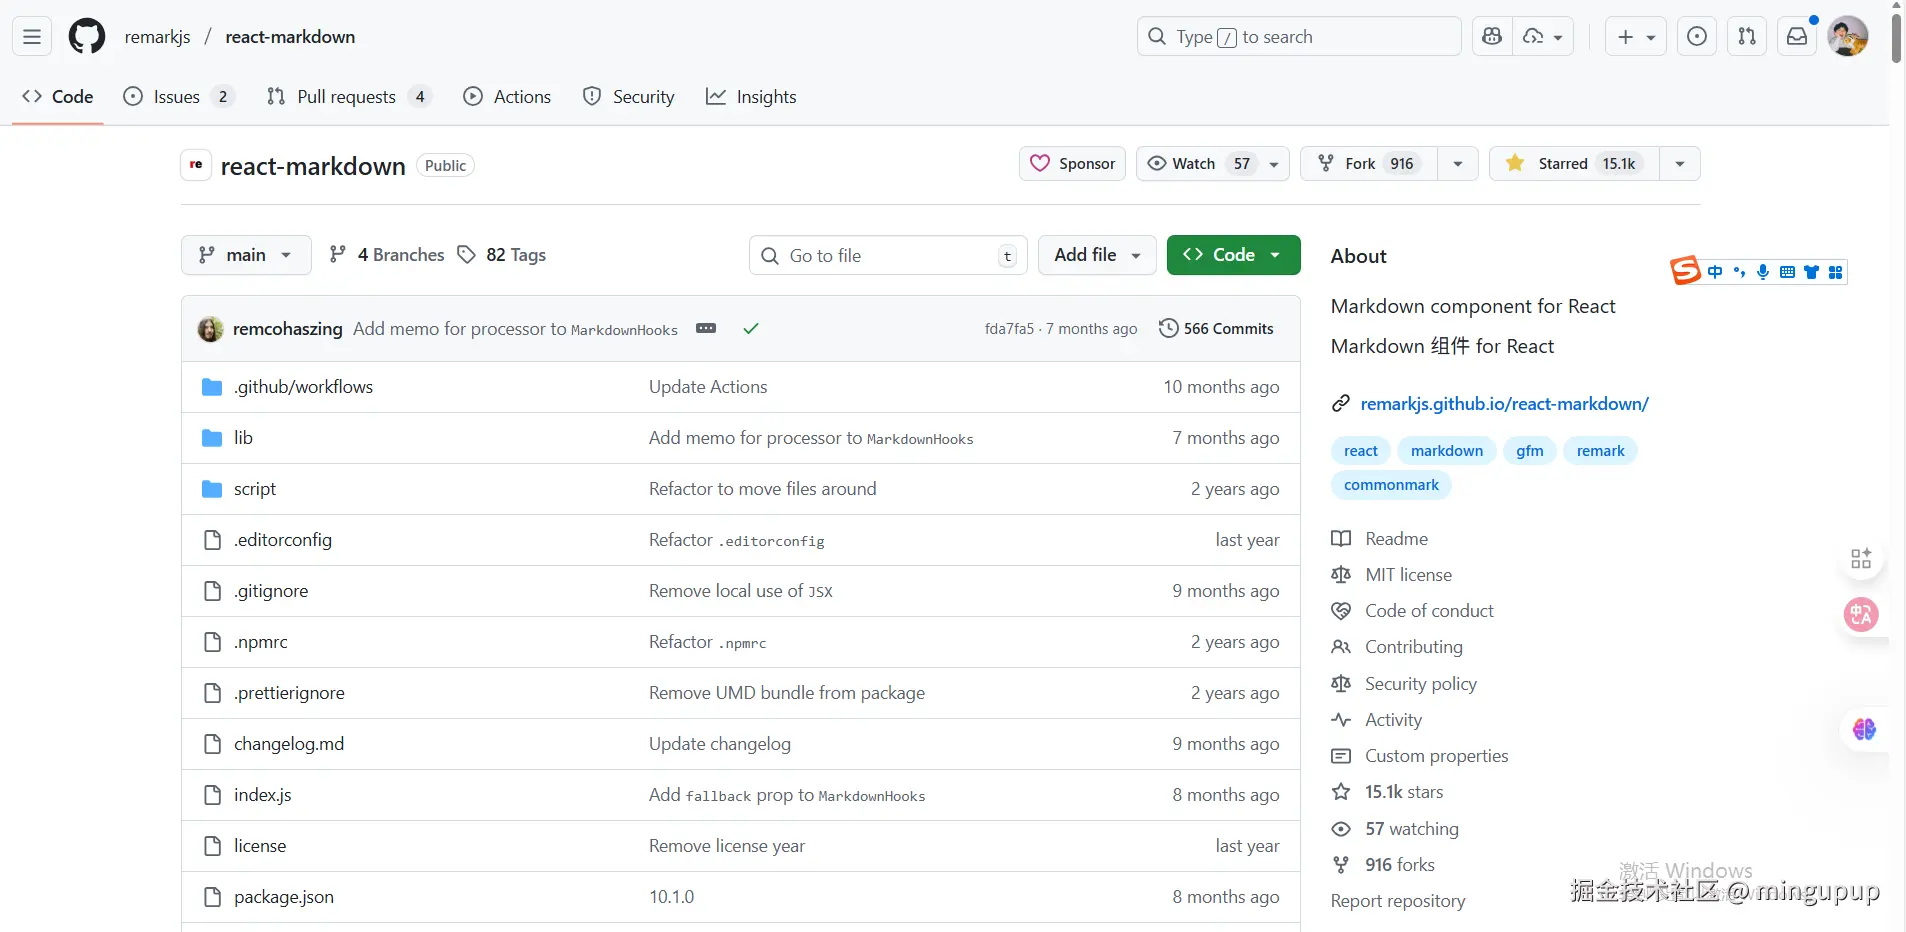Screen dimensions: 1906x932
Task: Open the issues circle-dot icon in header
Action: pos(1697,37)
